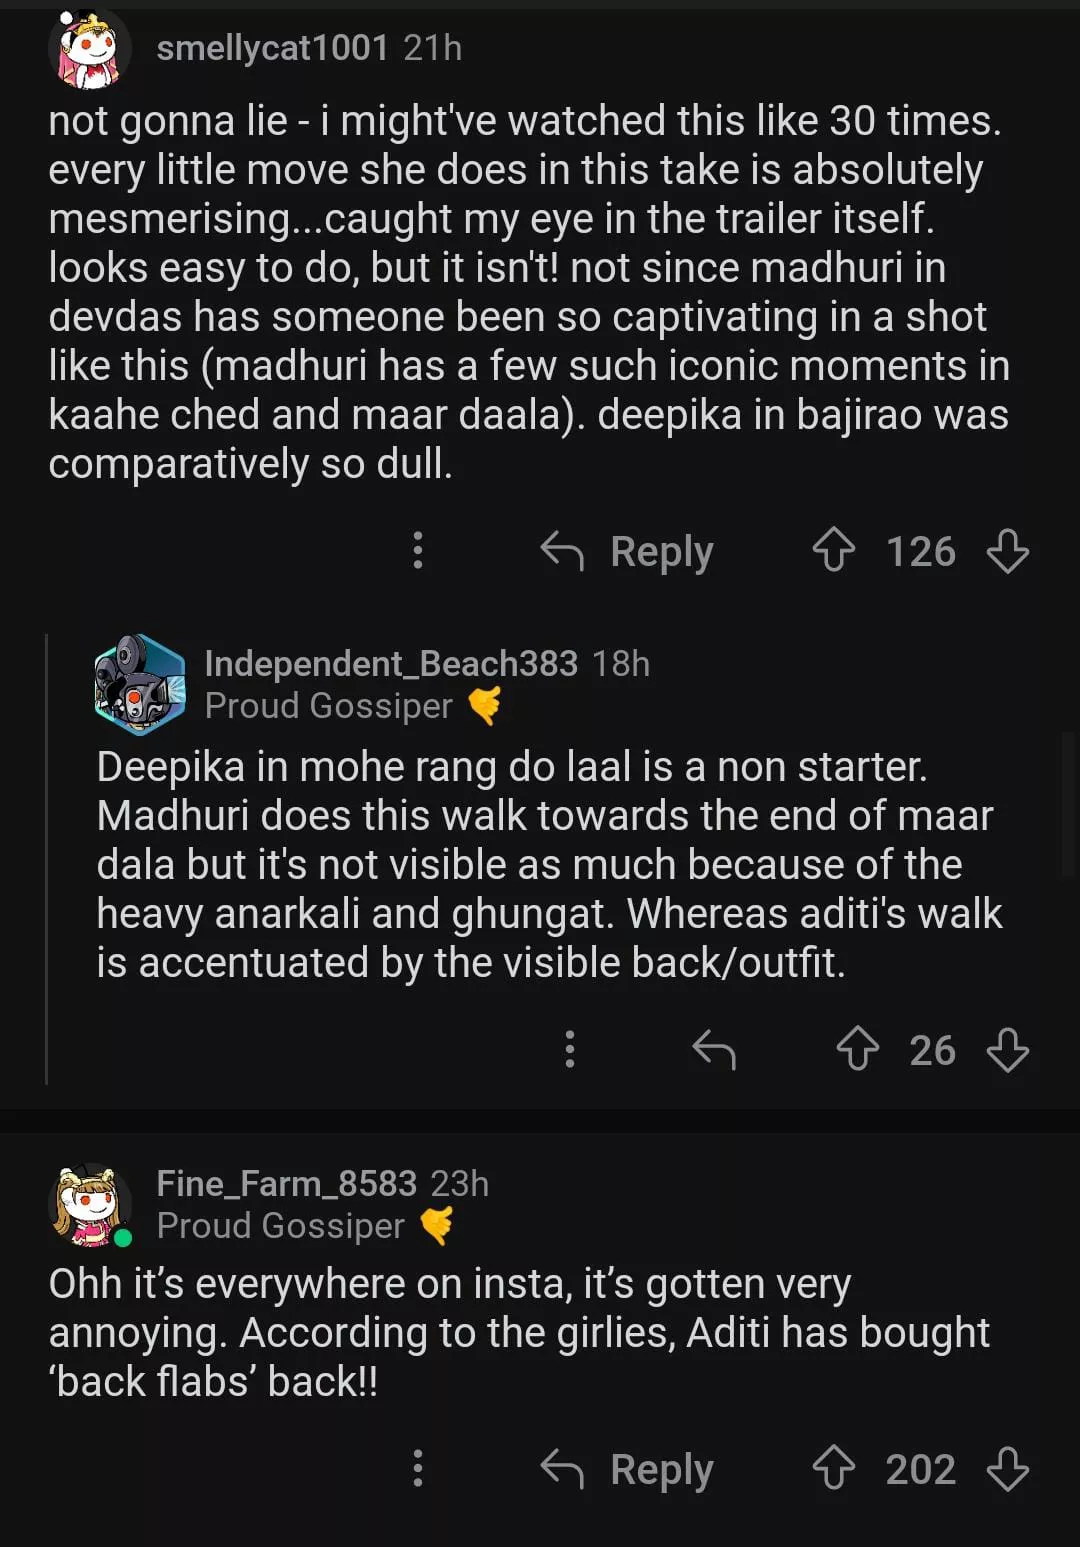1080x1547 pixels.
Task: Downvote smellycat1001's comment
Action: click(1007, 551)
